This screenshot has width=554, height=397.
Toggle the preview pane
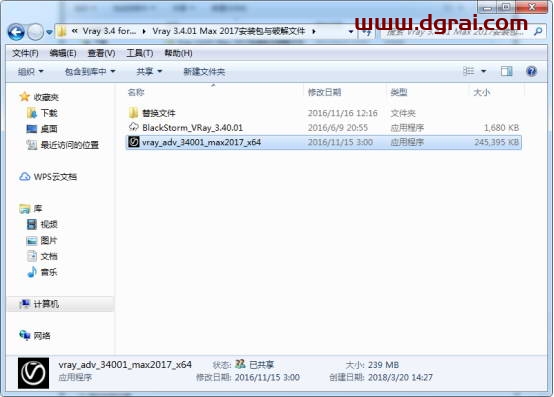click(x=507, y=71)
